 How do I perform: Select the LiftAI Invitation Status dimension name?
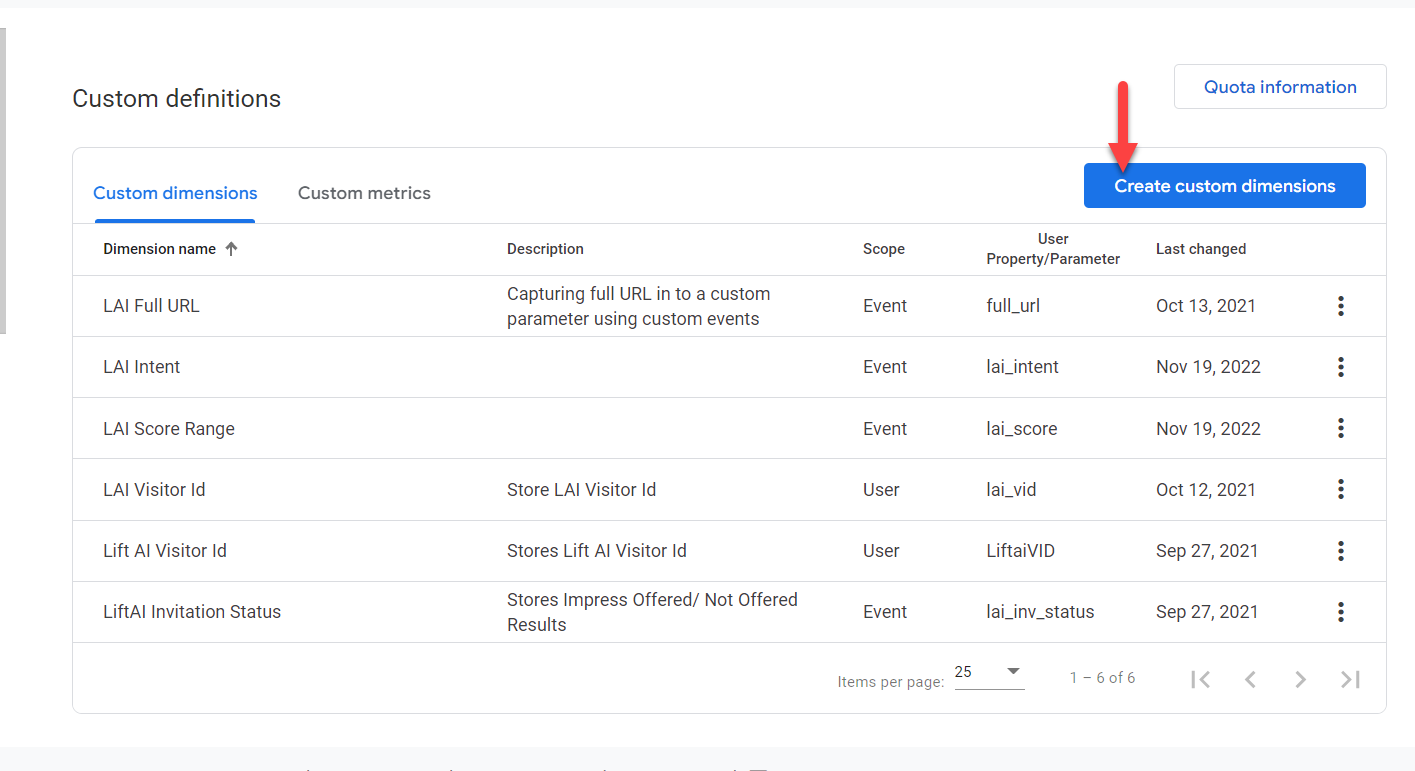click(x=192, y=612)
